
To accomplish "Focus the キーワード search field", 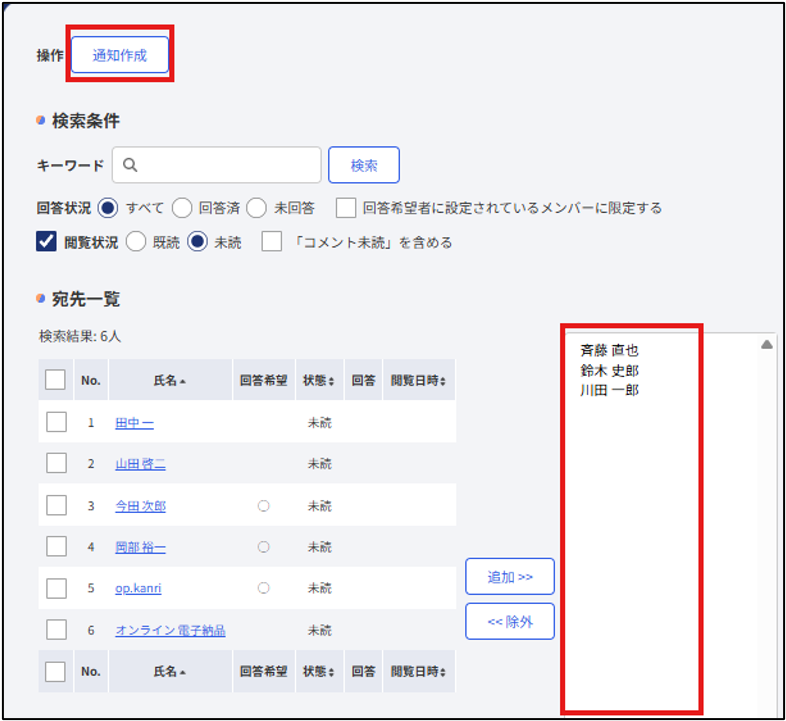I will pyautogui.click(x=217, y=165).
